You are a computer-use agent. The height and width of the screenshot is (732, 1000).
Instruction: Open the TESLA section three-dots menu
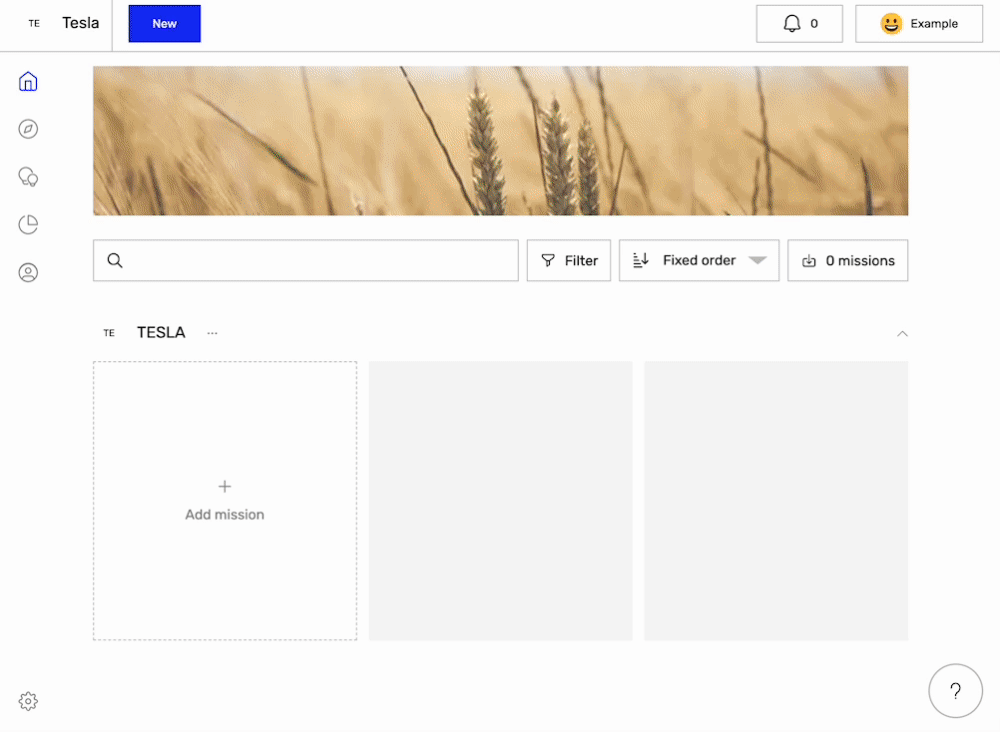pos(212,333)
